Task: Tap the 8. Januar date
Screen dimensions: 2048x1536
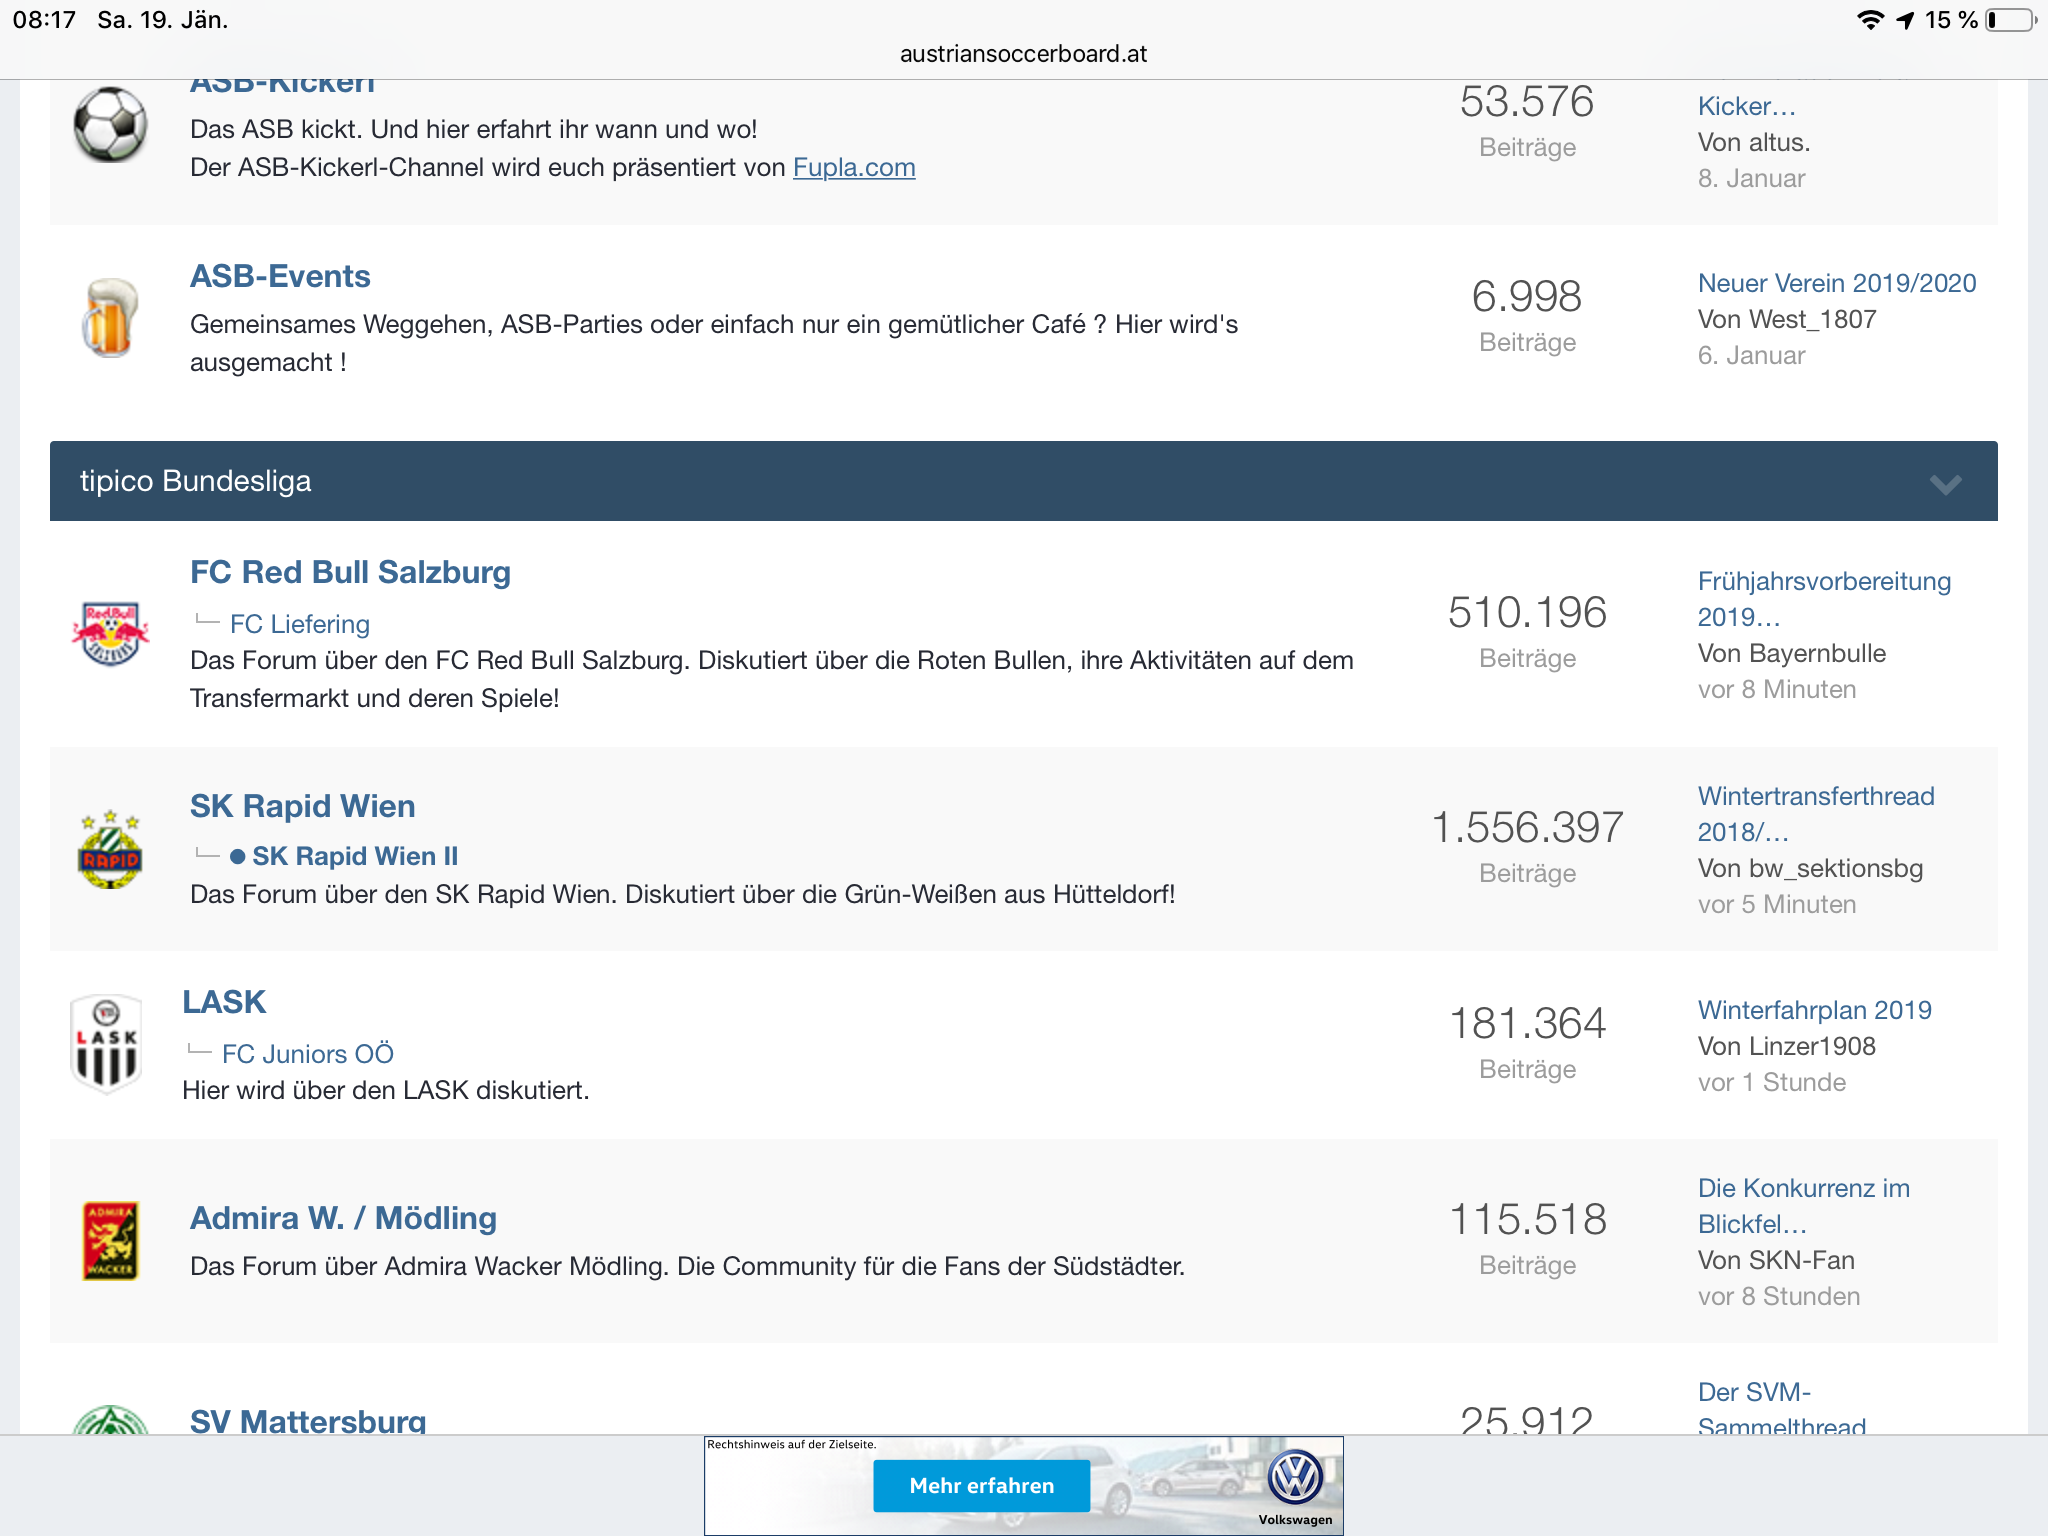Action: coord(1751,178)
